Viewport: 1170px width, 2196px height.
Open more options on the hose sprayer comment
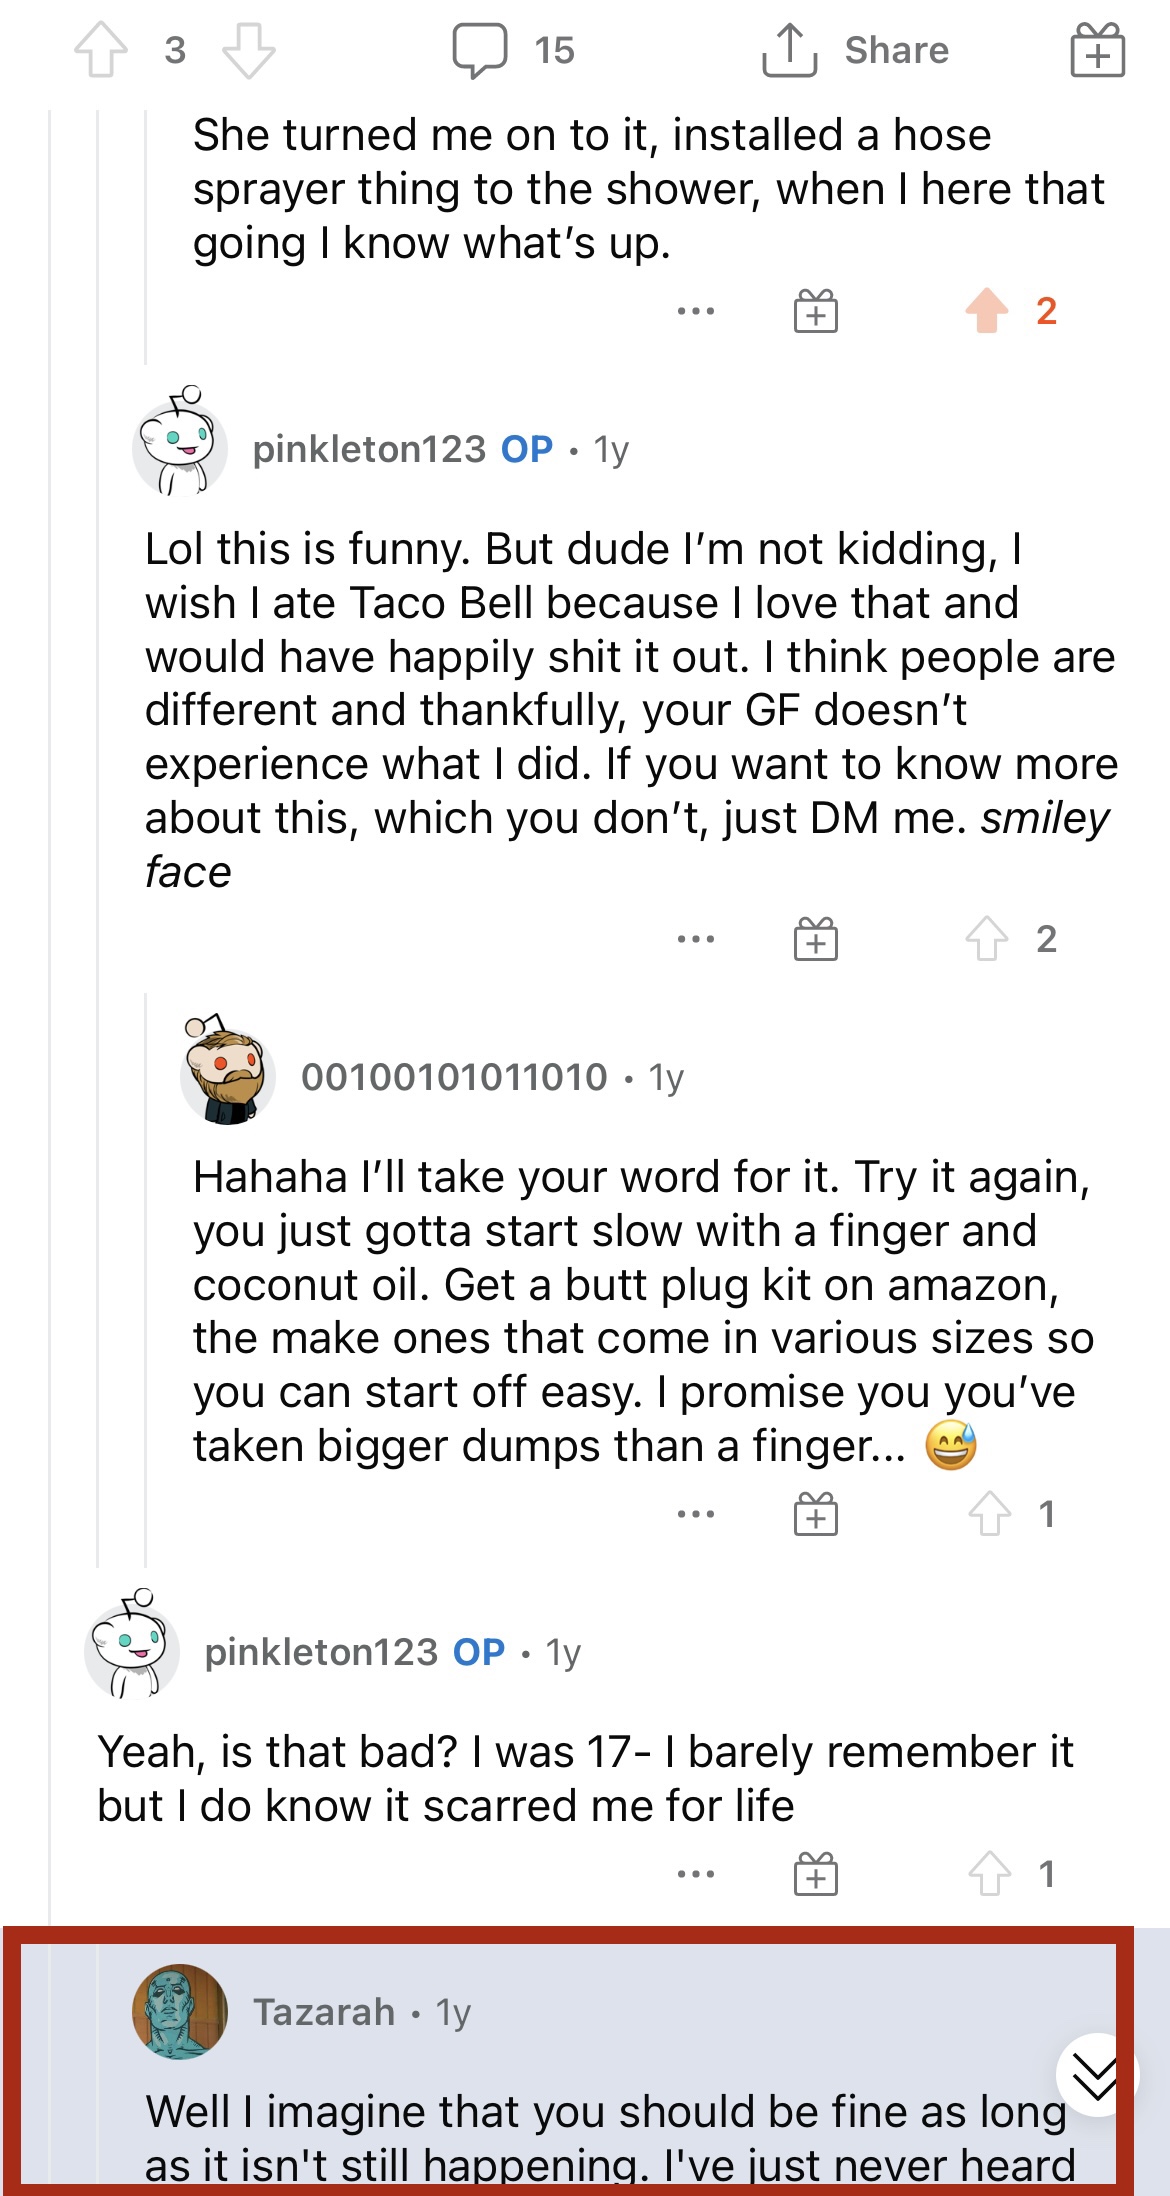pos(696,311)
